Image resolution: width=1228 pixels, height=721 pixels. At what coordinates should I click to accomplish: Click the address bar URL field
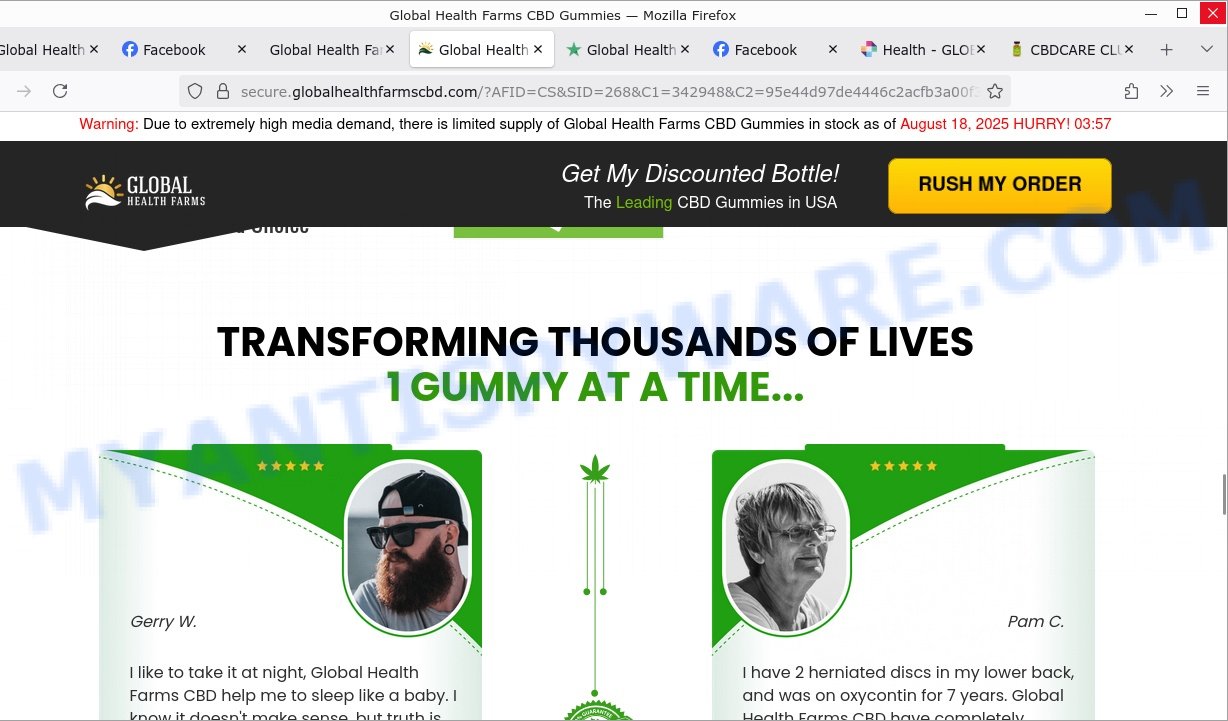point(609,91)
